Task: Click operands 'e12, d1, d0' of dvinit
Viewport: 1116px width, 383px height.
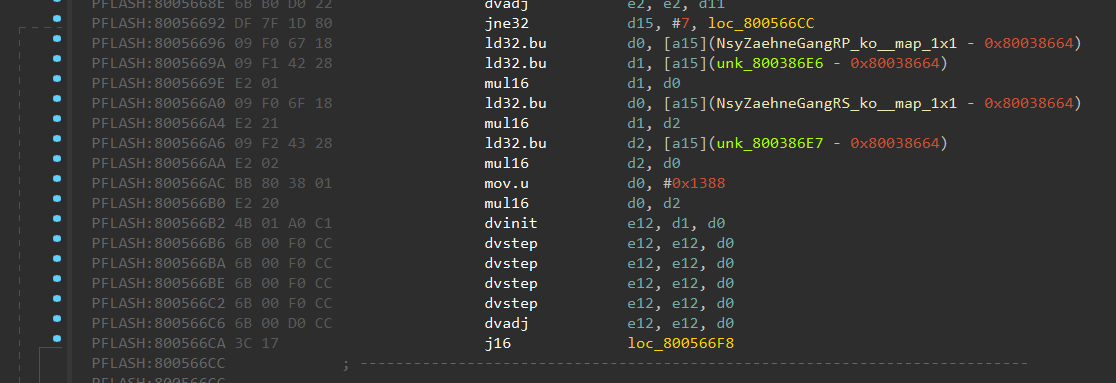Action: (676, 223)
